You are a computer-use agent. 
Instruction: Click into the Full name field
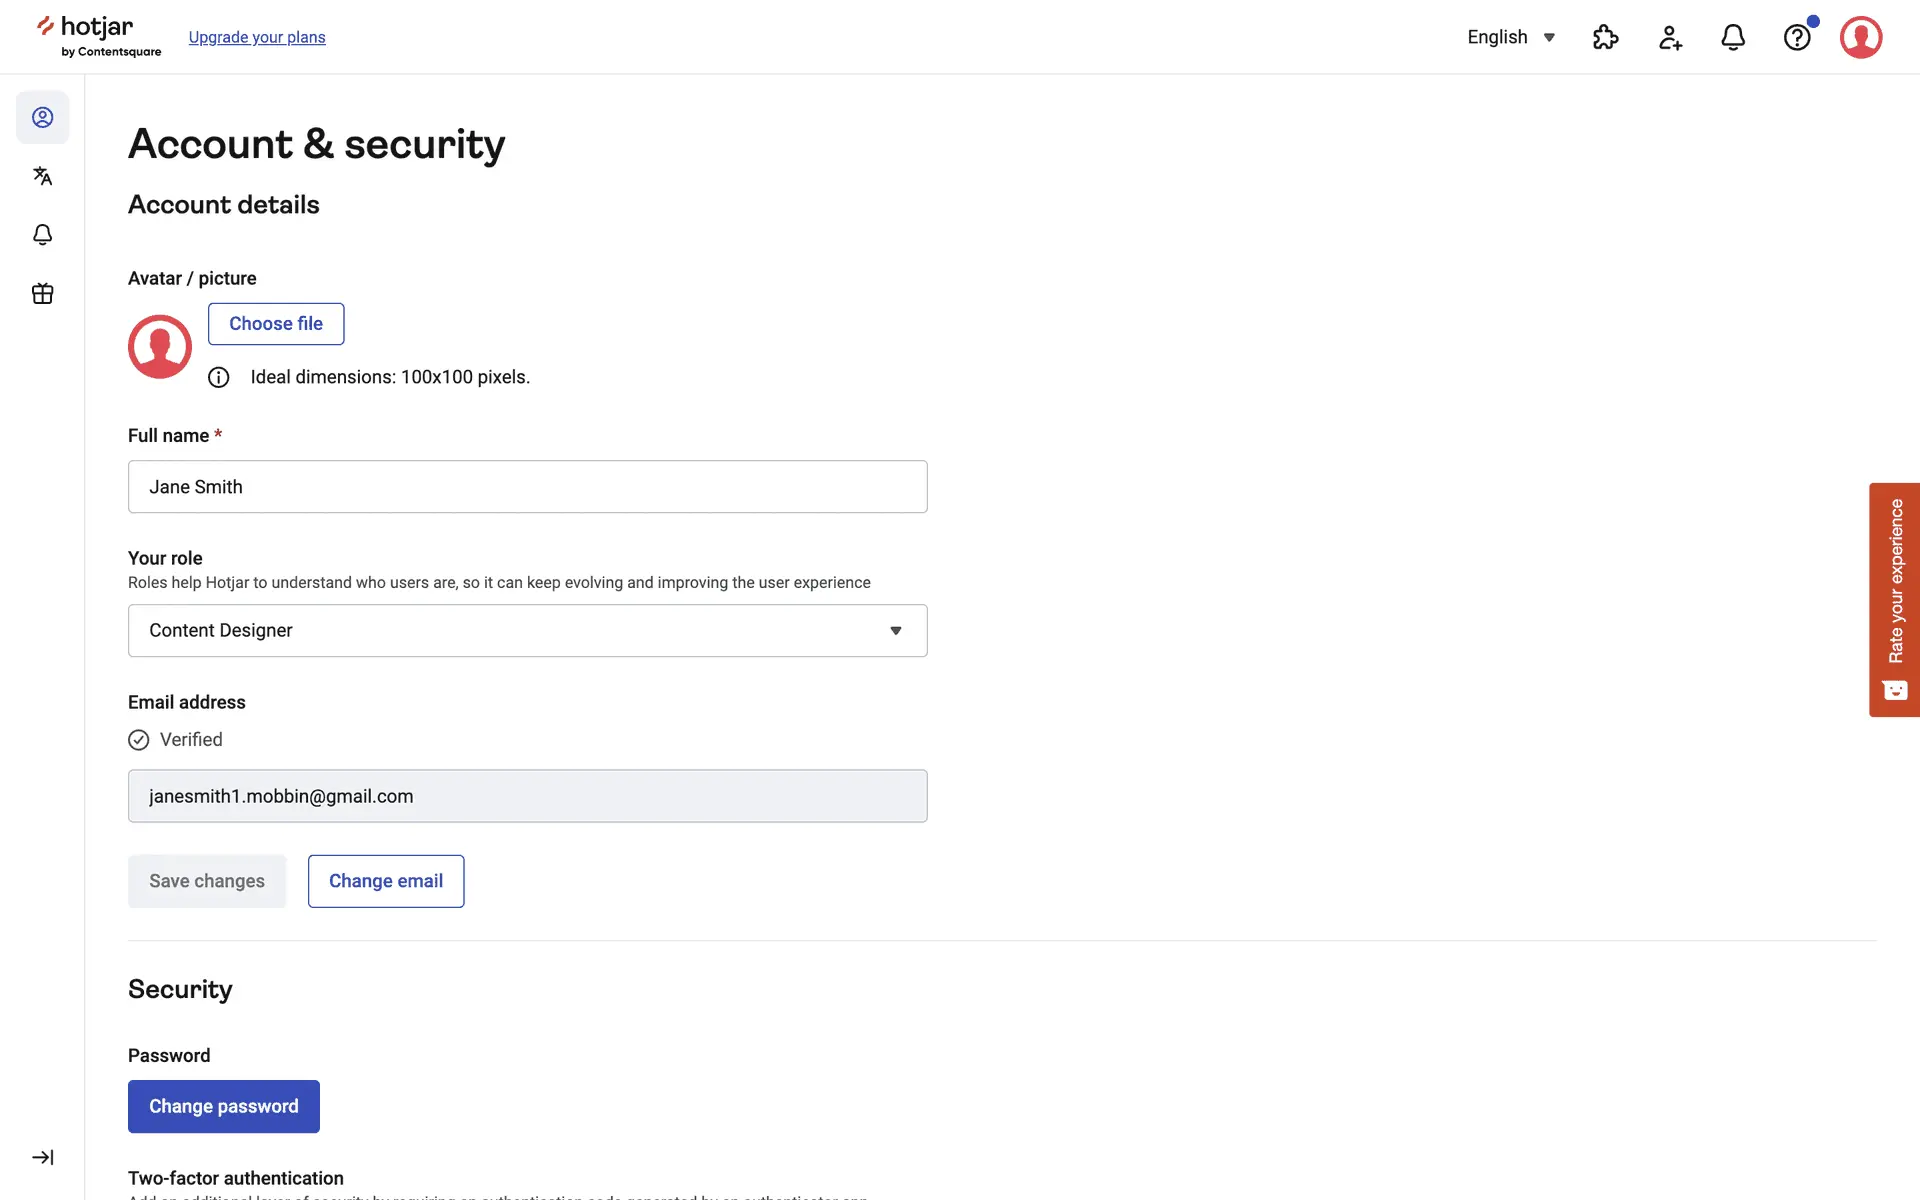tap(527, 487)
